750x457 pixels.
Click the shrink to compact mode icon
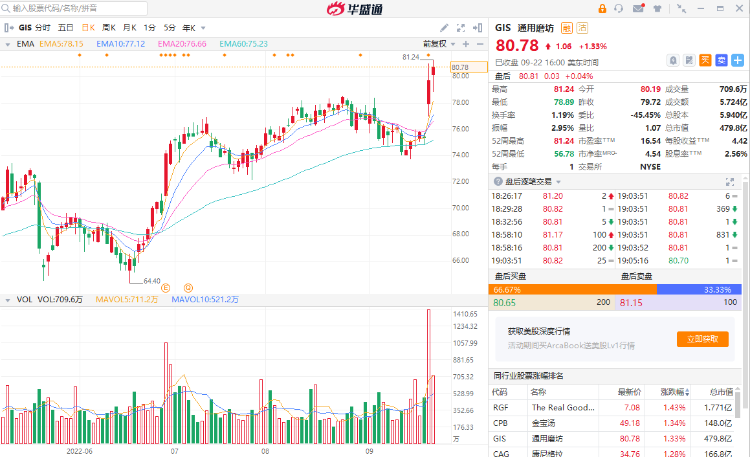[682, 9]
